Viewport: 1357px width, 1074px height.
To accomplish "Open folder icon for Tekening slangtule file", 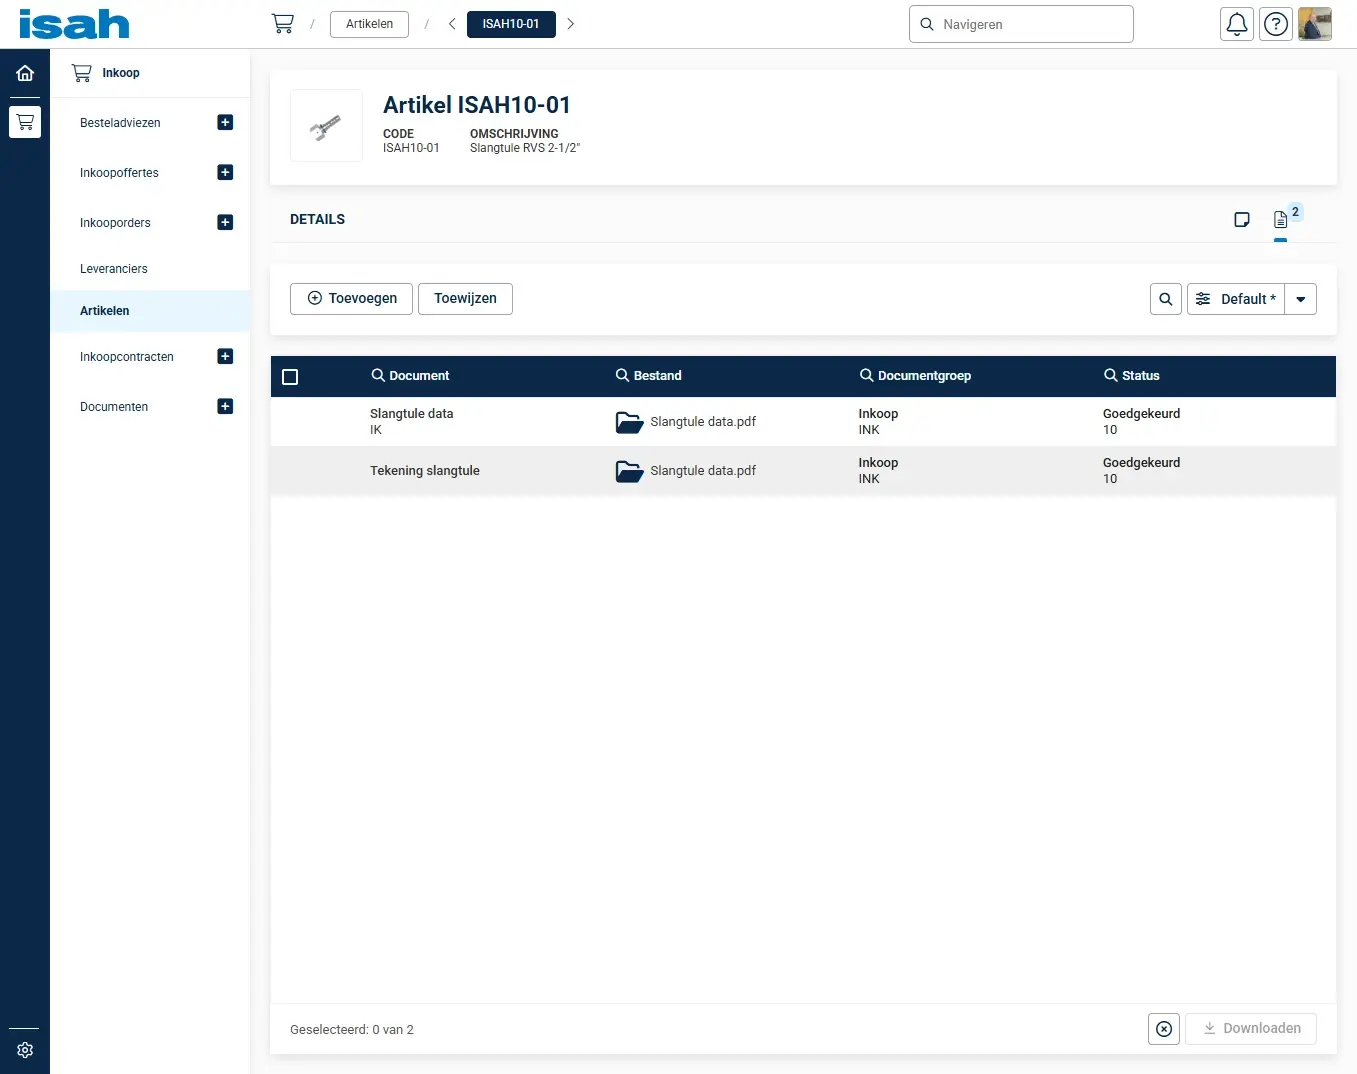I will [x=629, y=471].
